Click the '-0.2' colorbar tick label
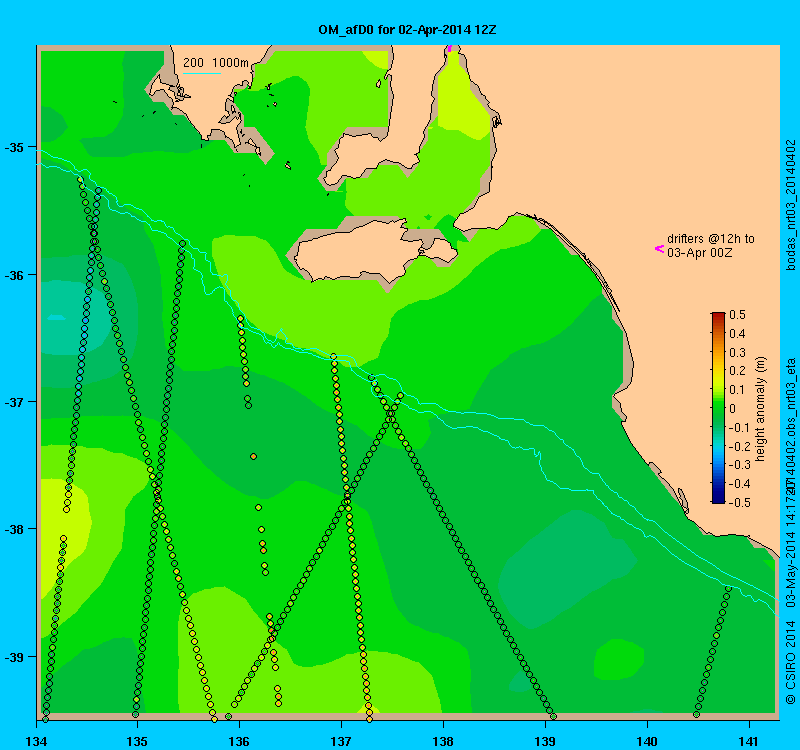The width and height of the screenshot is (800, 750). [x=739, y=446]
